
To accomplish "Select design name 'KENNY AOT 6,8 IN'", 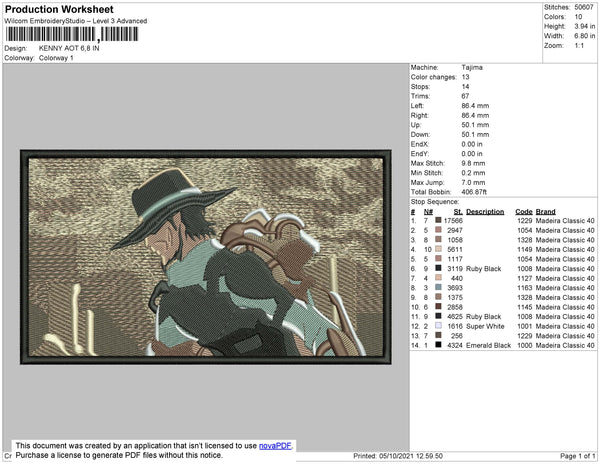I will click(x=69, y=49).
